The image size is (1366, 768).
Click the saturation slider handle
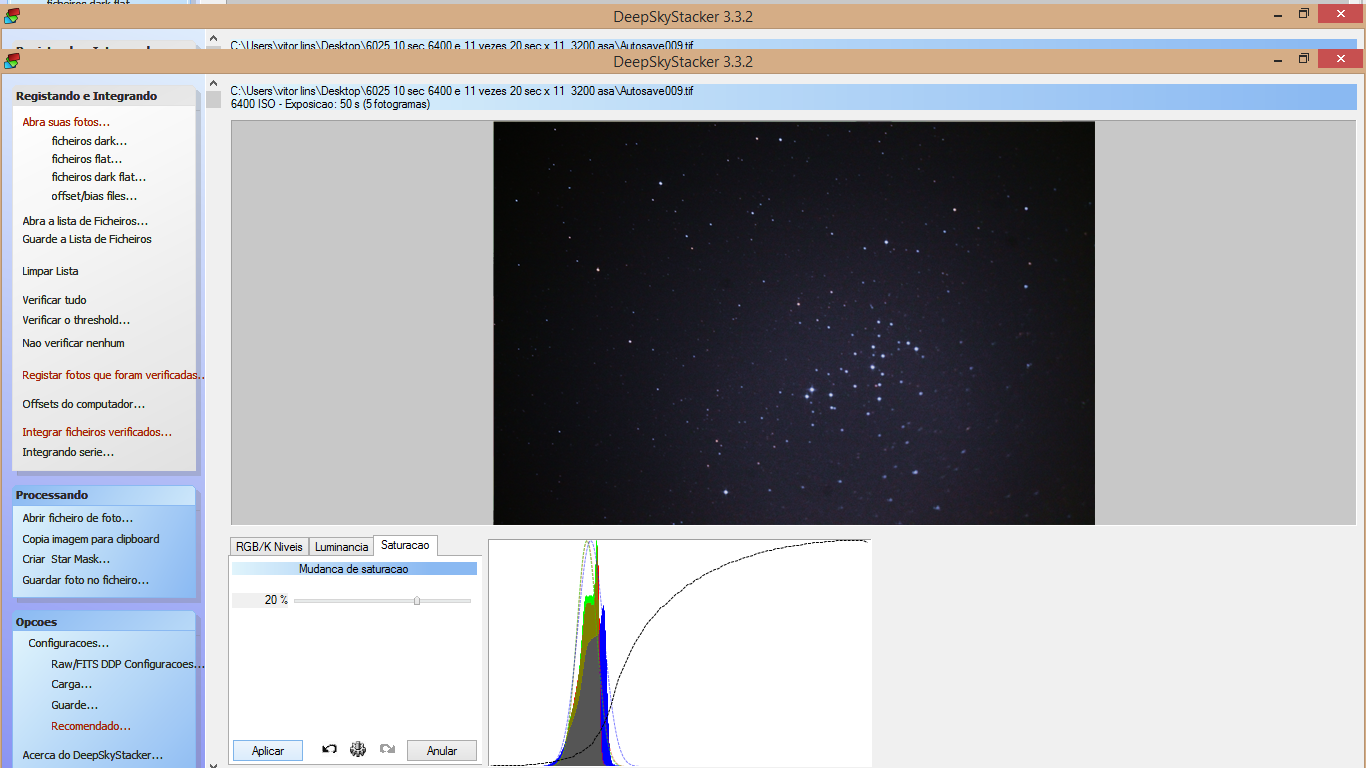tap(417, 601)
